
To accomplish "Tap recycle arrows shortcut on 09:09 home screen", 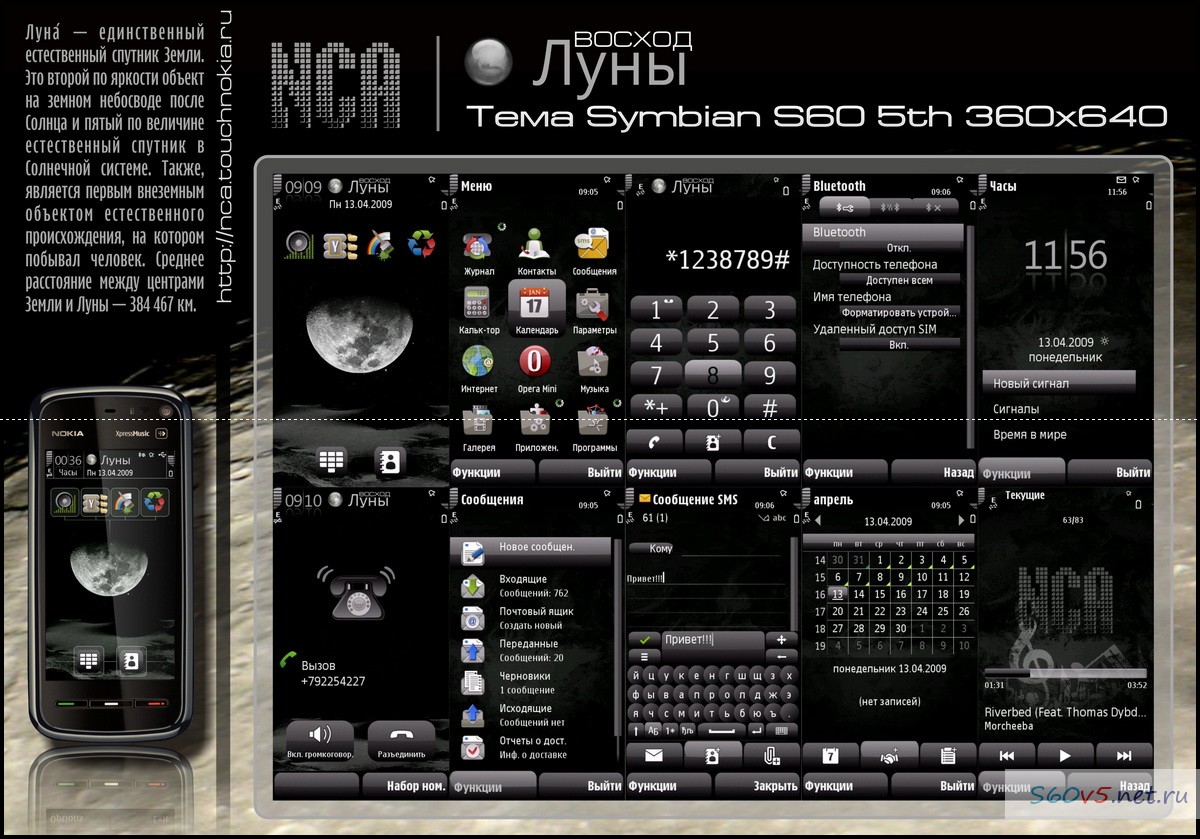I will pyautogui.click(x=421, y=244).
